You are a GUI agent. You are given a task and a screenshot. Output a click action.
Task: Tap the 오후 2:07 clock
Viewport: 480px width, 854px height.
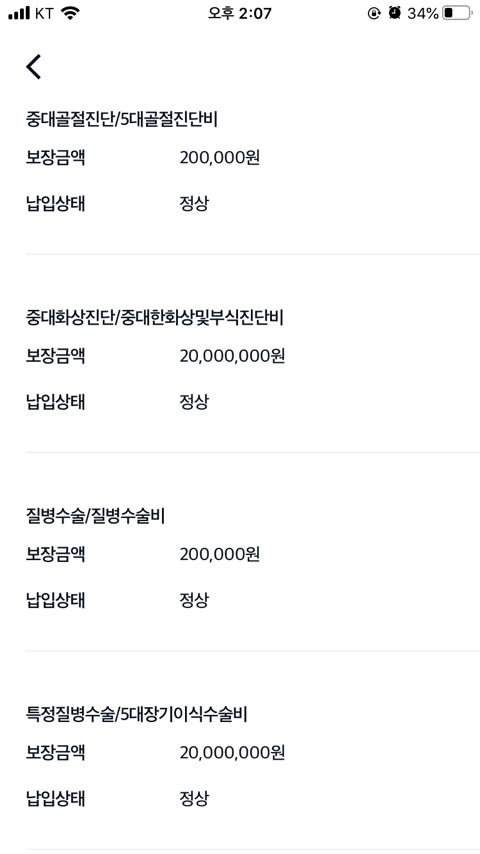(x=240, y=13)
